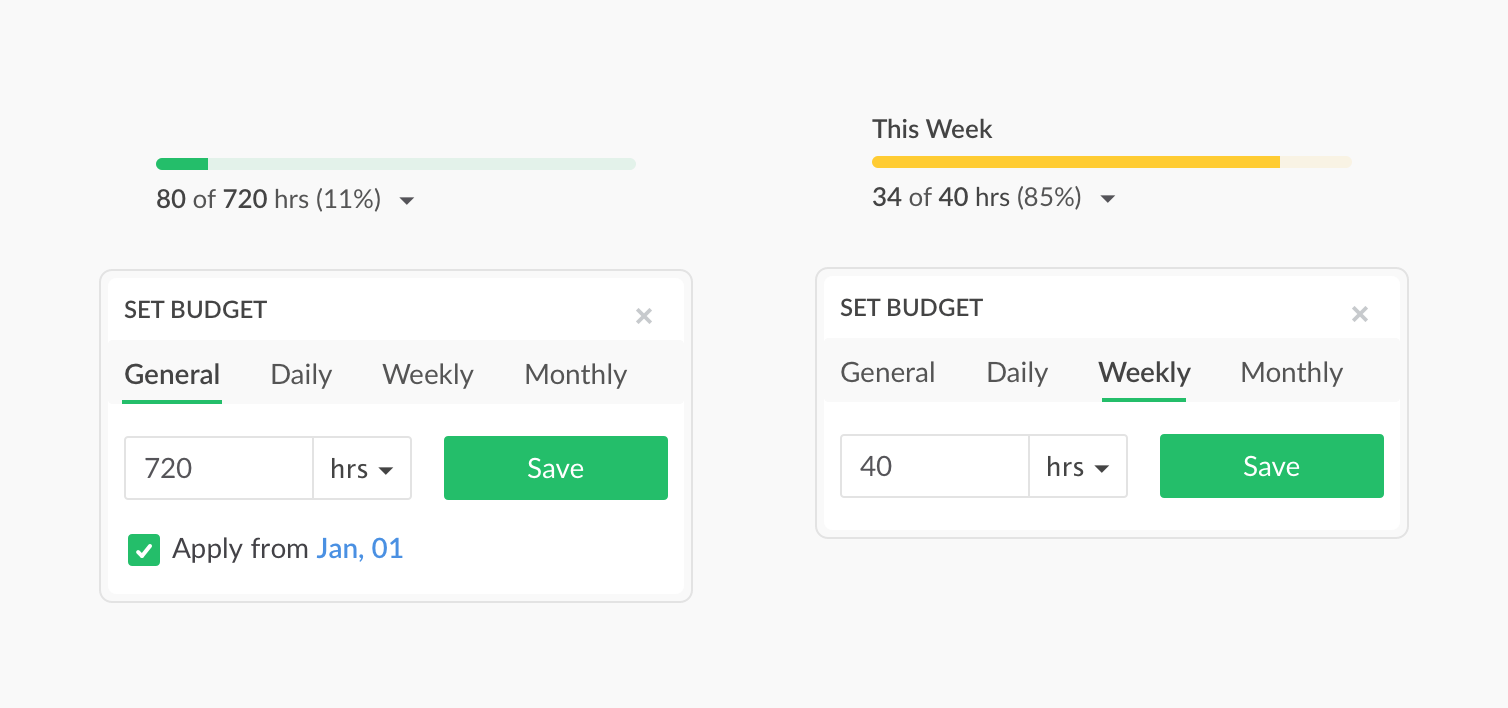Expand the 80 of 720 hrs dropdown arrow
This screenshot has height=708, width=1508.
[x=406, y=201]
